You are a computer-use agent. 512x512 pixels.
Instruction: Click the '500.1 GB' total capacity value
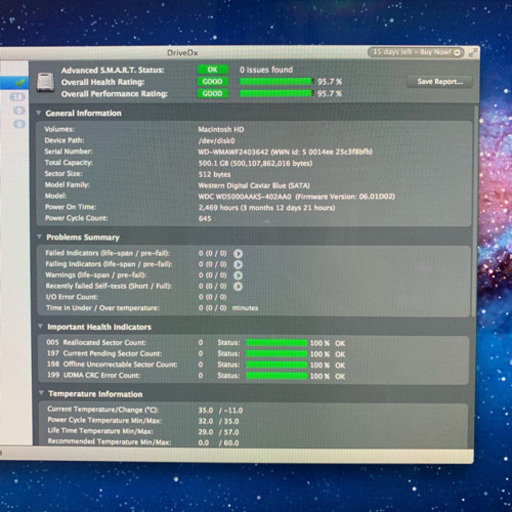click(213, 163)
